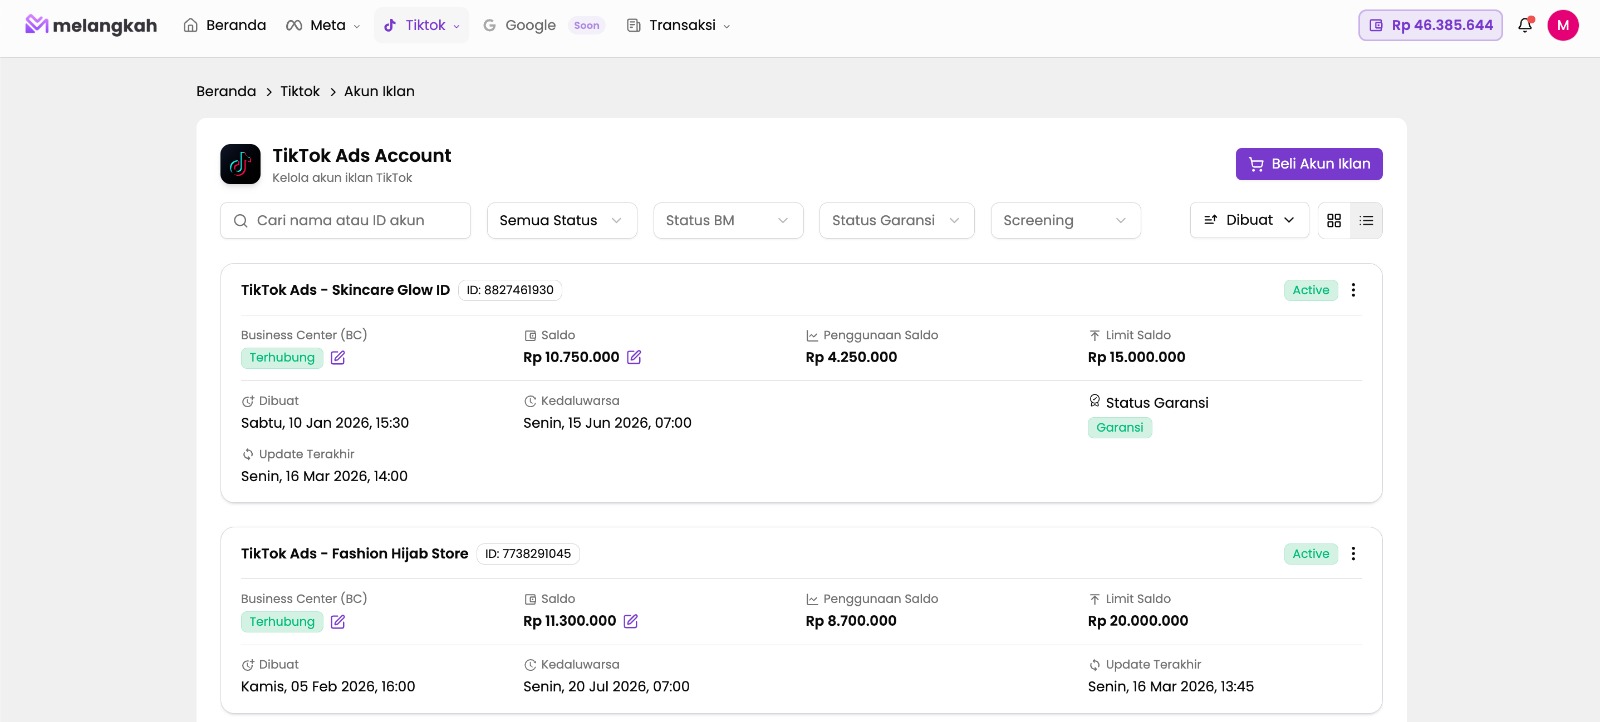
Task: Open the Screening dropdown
Action: point(1066,220)
